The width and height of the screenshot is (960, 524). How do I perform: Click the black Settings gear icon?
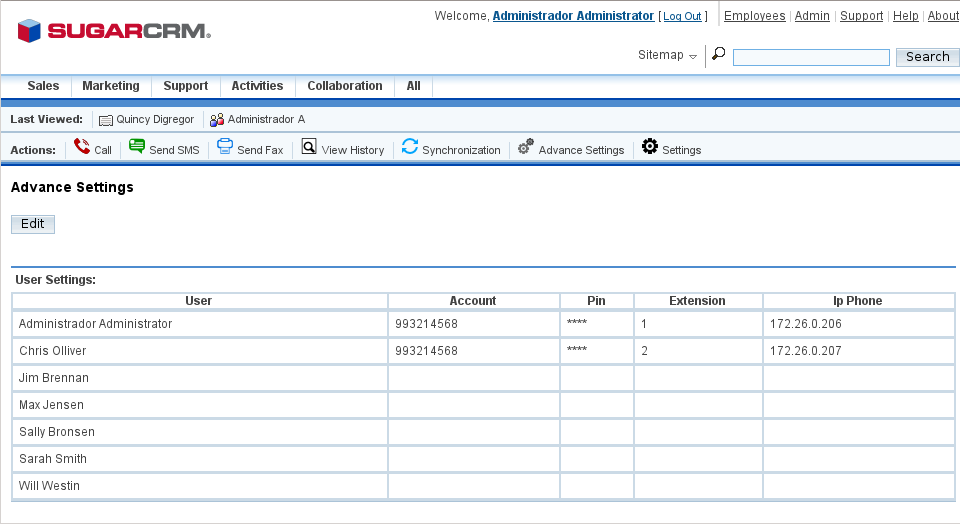(x=650, y=147)
